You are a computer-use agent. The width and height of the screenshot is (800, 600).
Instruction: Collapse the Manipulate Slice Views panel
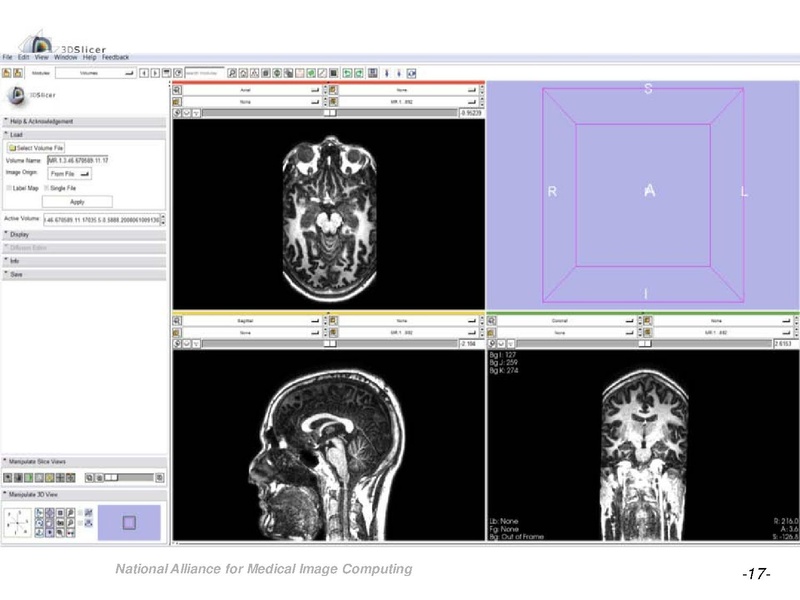coord(84,462)
